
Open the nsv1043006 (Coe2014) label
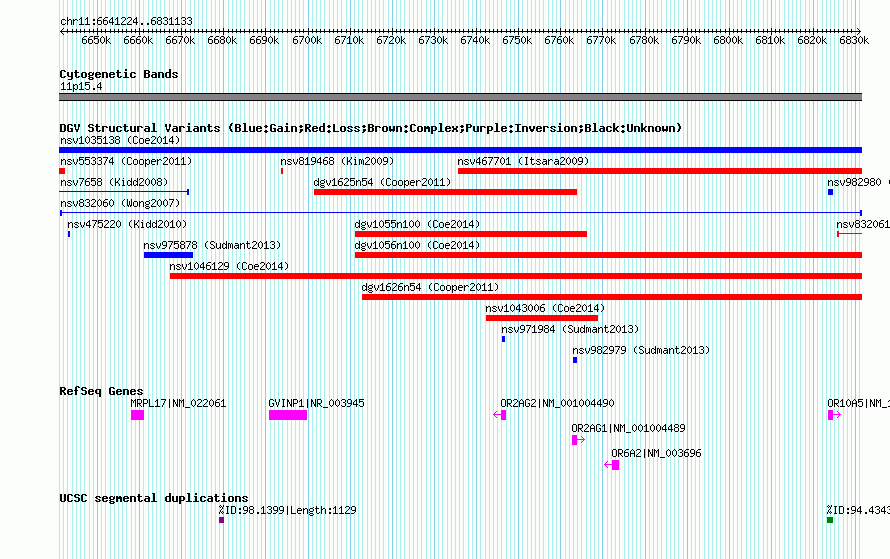545,308
